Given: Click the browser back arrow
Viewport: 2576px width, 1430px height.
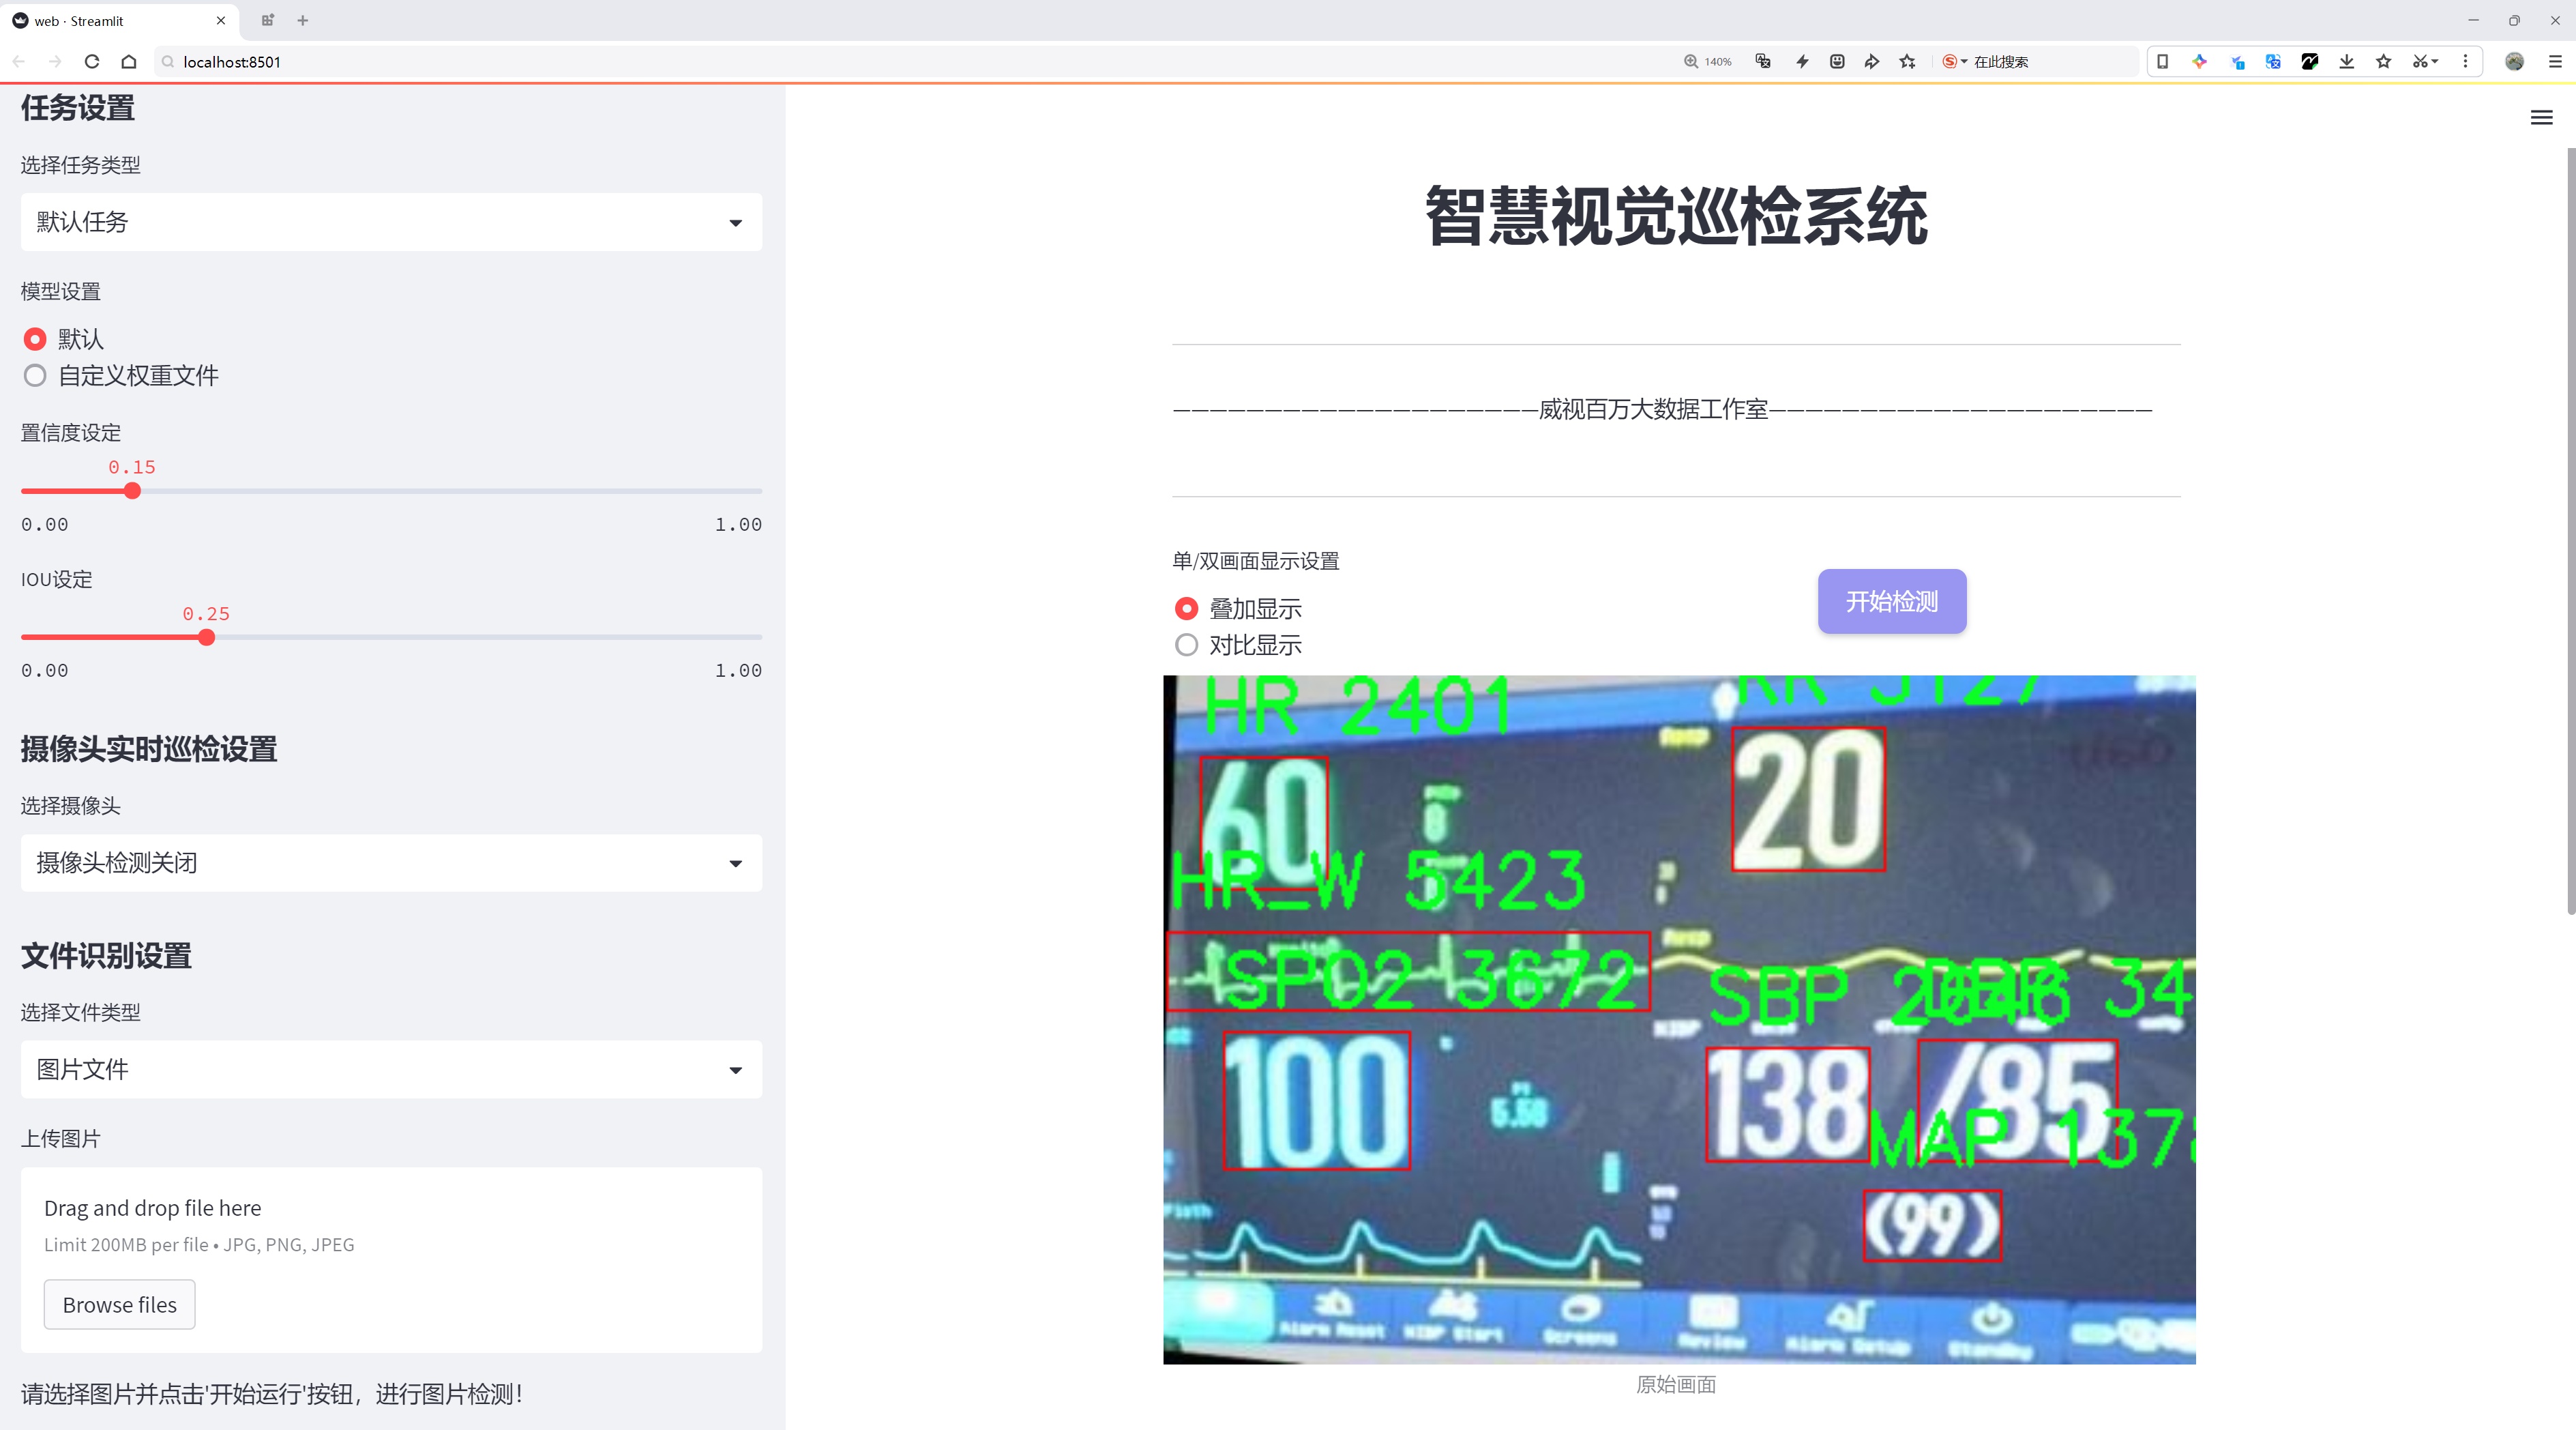Looking at the screenshot, I should click(19, 62).
